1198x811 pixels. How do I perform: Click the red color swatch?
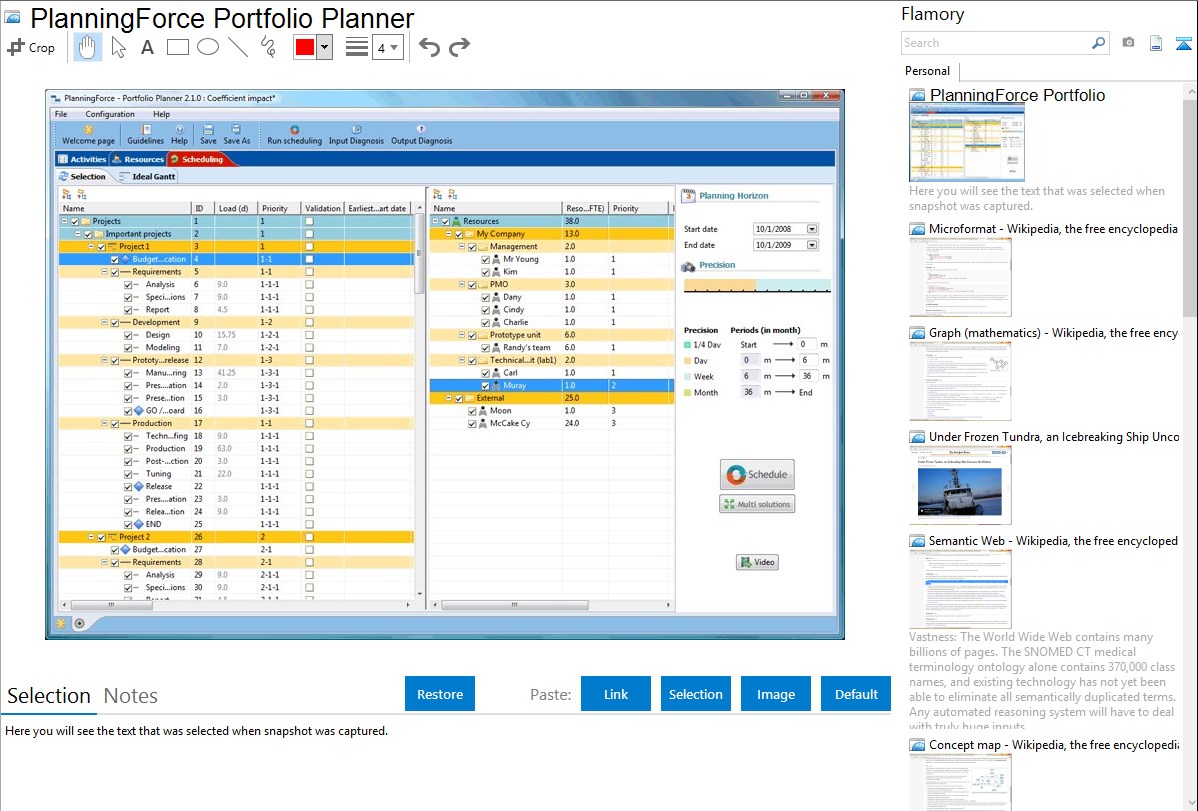pyautogui.click(x=305, y=47)
